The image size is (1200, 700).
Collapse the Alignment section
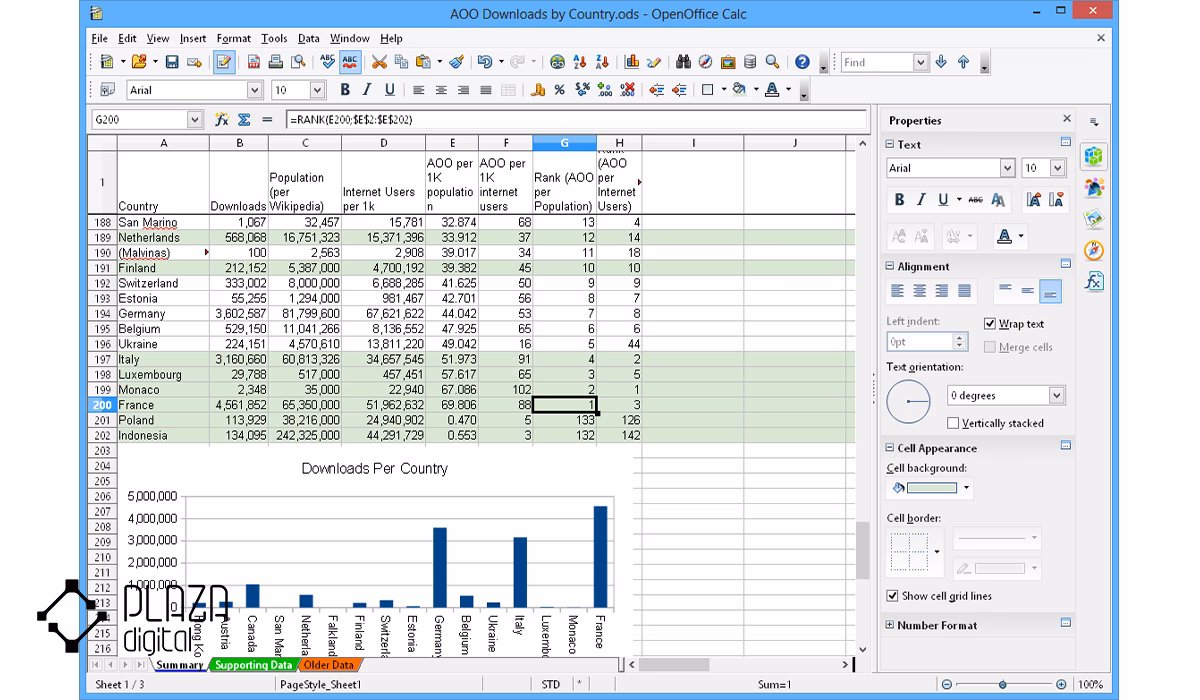(890, 266)
